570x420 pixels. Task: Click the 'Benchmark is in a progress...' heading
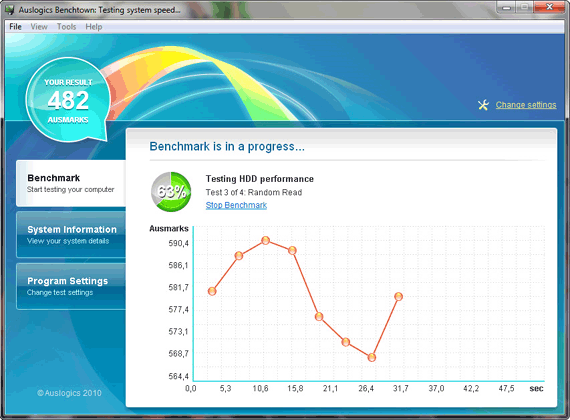click(227, 147)
